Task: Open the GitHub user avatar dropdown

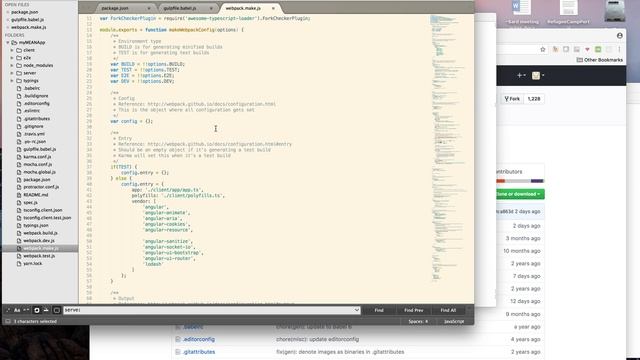Action: coord(538,76)
